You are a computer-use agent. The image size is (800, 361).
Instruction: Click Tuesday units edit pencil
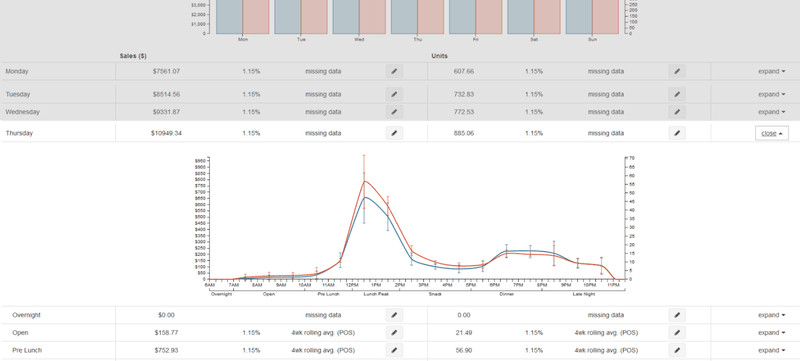click(677, 94)
